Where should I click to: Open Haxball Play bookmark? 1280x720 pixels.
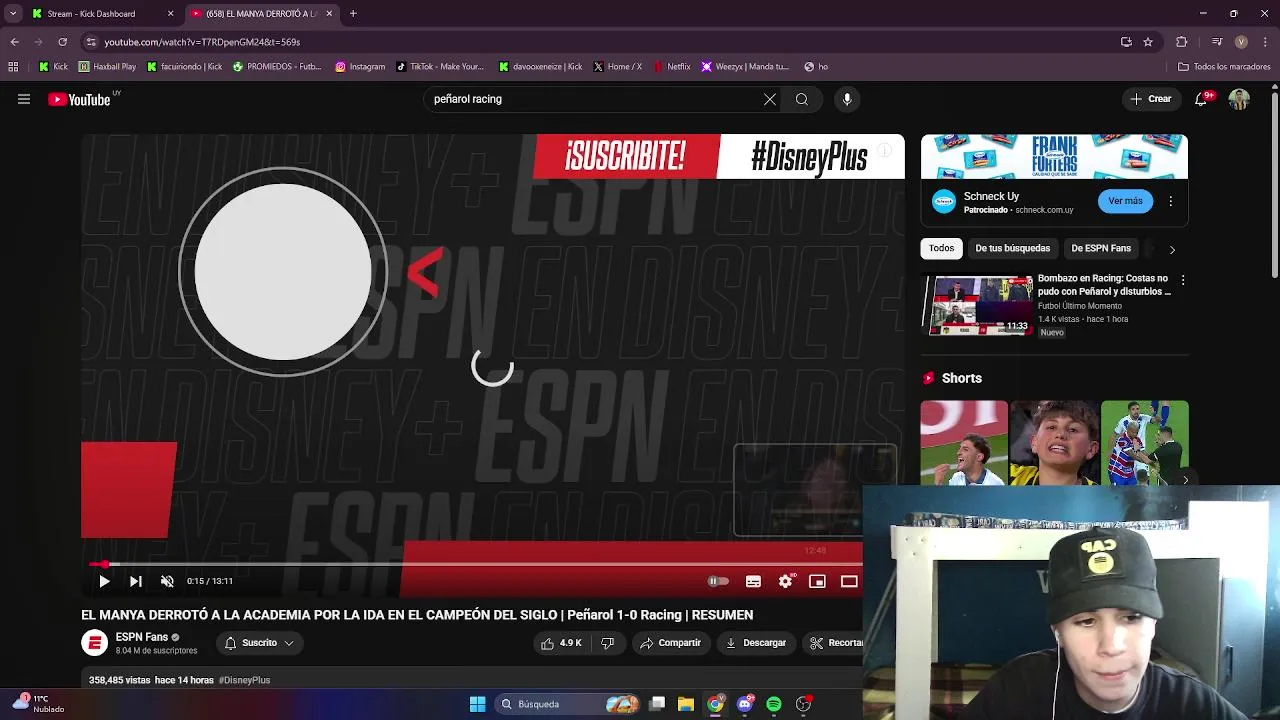[x=107, y=67]
